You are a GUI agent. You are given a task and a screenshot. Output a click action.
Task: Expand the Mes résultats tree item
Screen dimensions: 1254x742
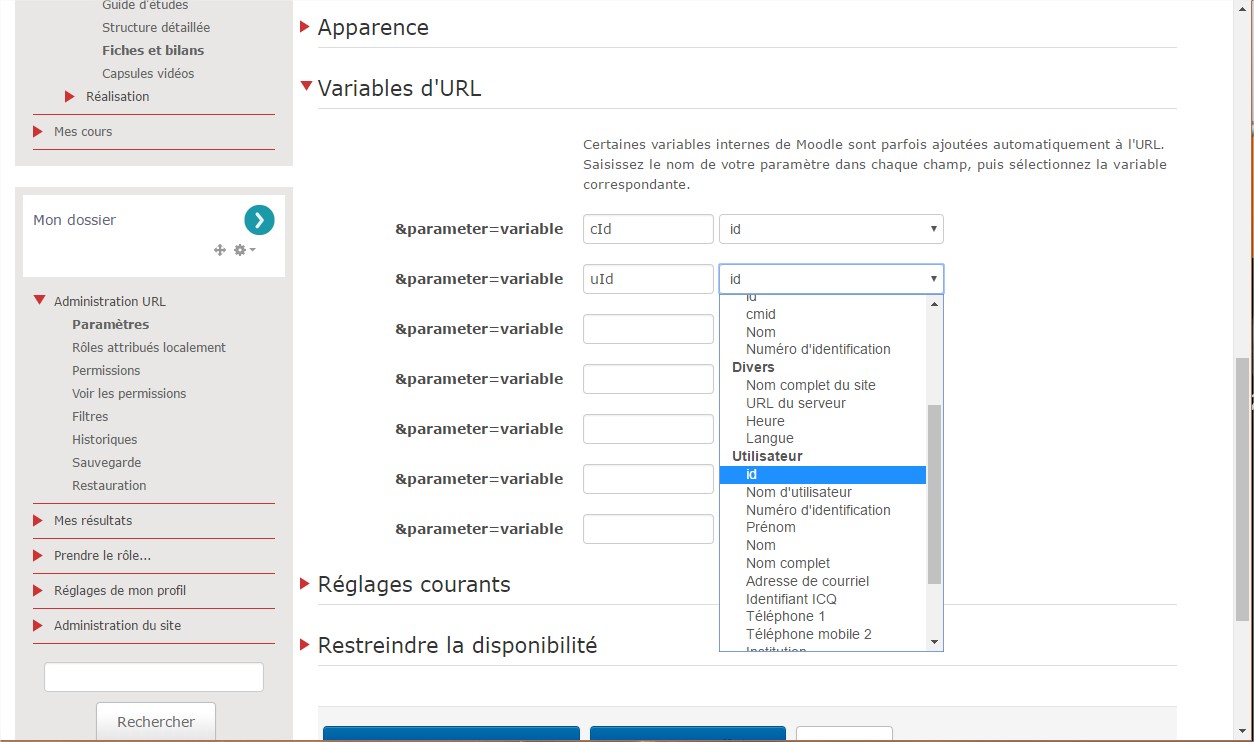(x=93, y=520)
